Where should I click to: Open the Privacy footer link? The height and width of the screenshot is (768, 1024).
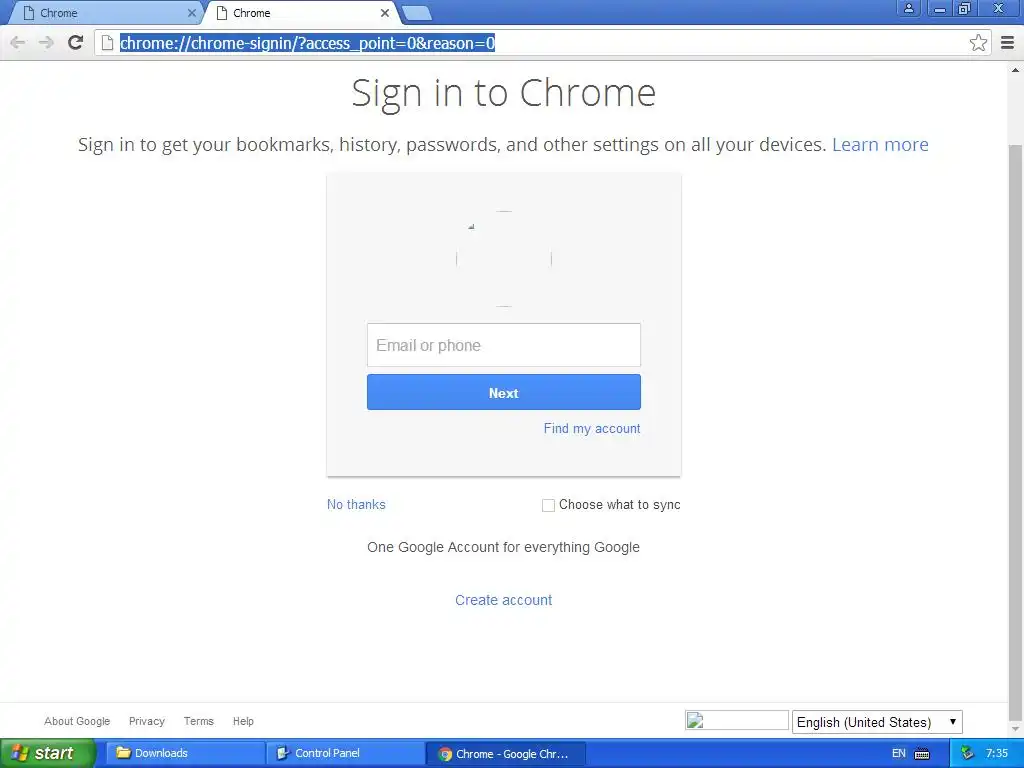(x=146, y=721)
